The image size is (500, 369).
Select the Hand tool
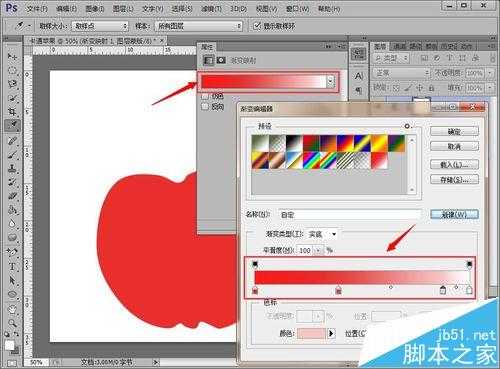(12, 309)
